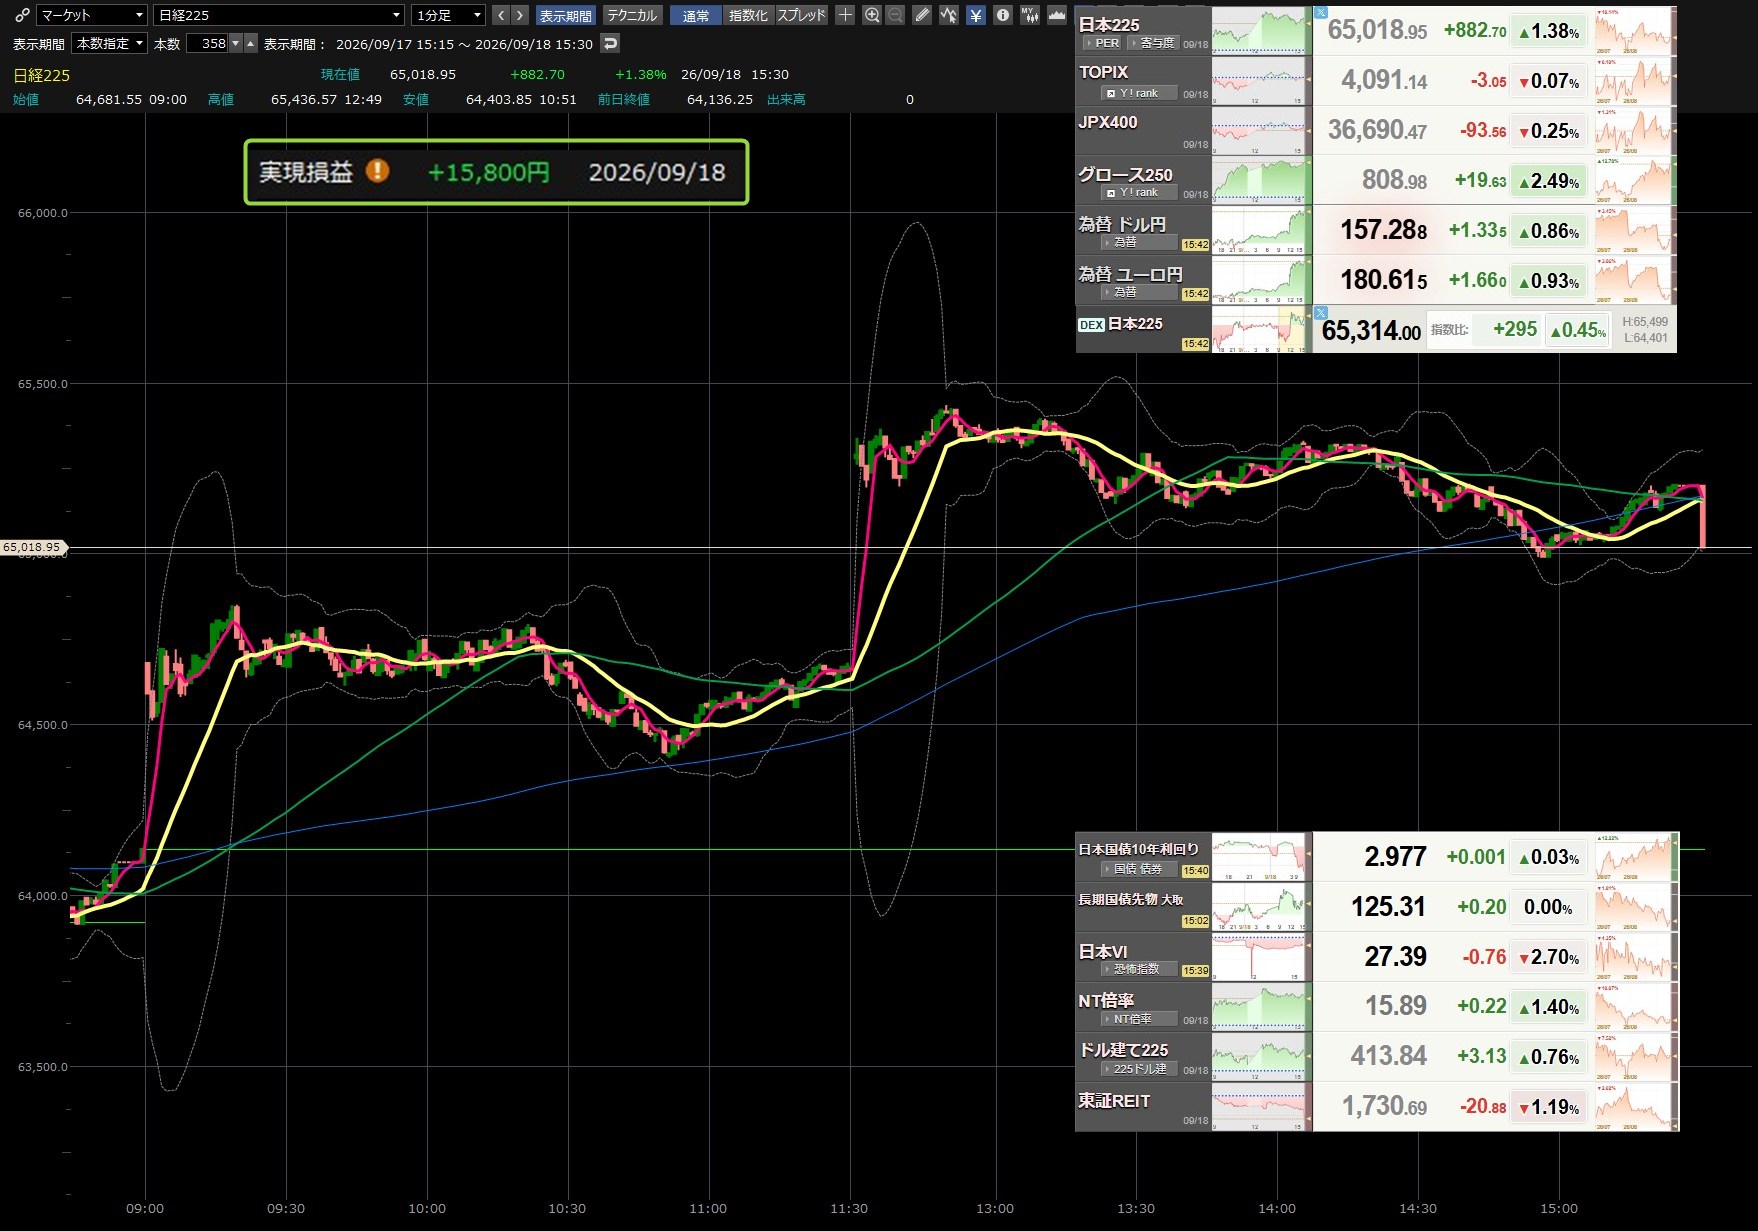The height and width of the screenshot is (1231, 1758).
Task: Switch to the テクニカル tab
Action: pyautogui.click(x=632, y=15)
